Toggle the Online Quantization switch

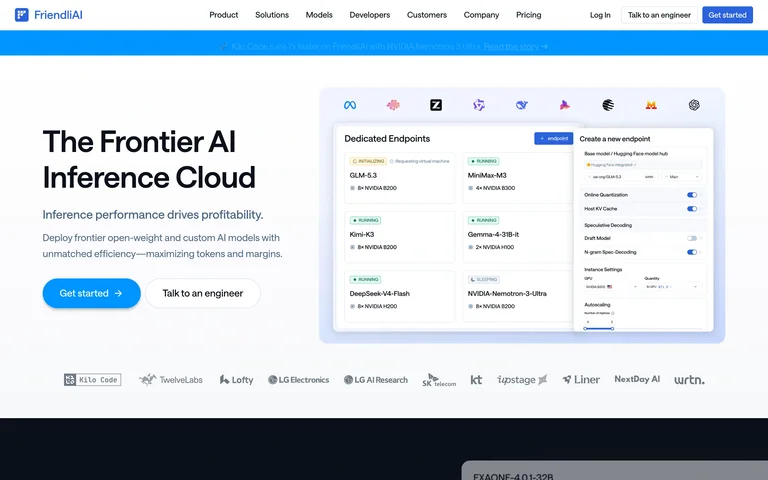click(692, 195)
